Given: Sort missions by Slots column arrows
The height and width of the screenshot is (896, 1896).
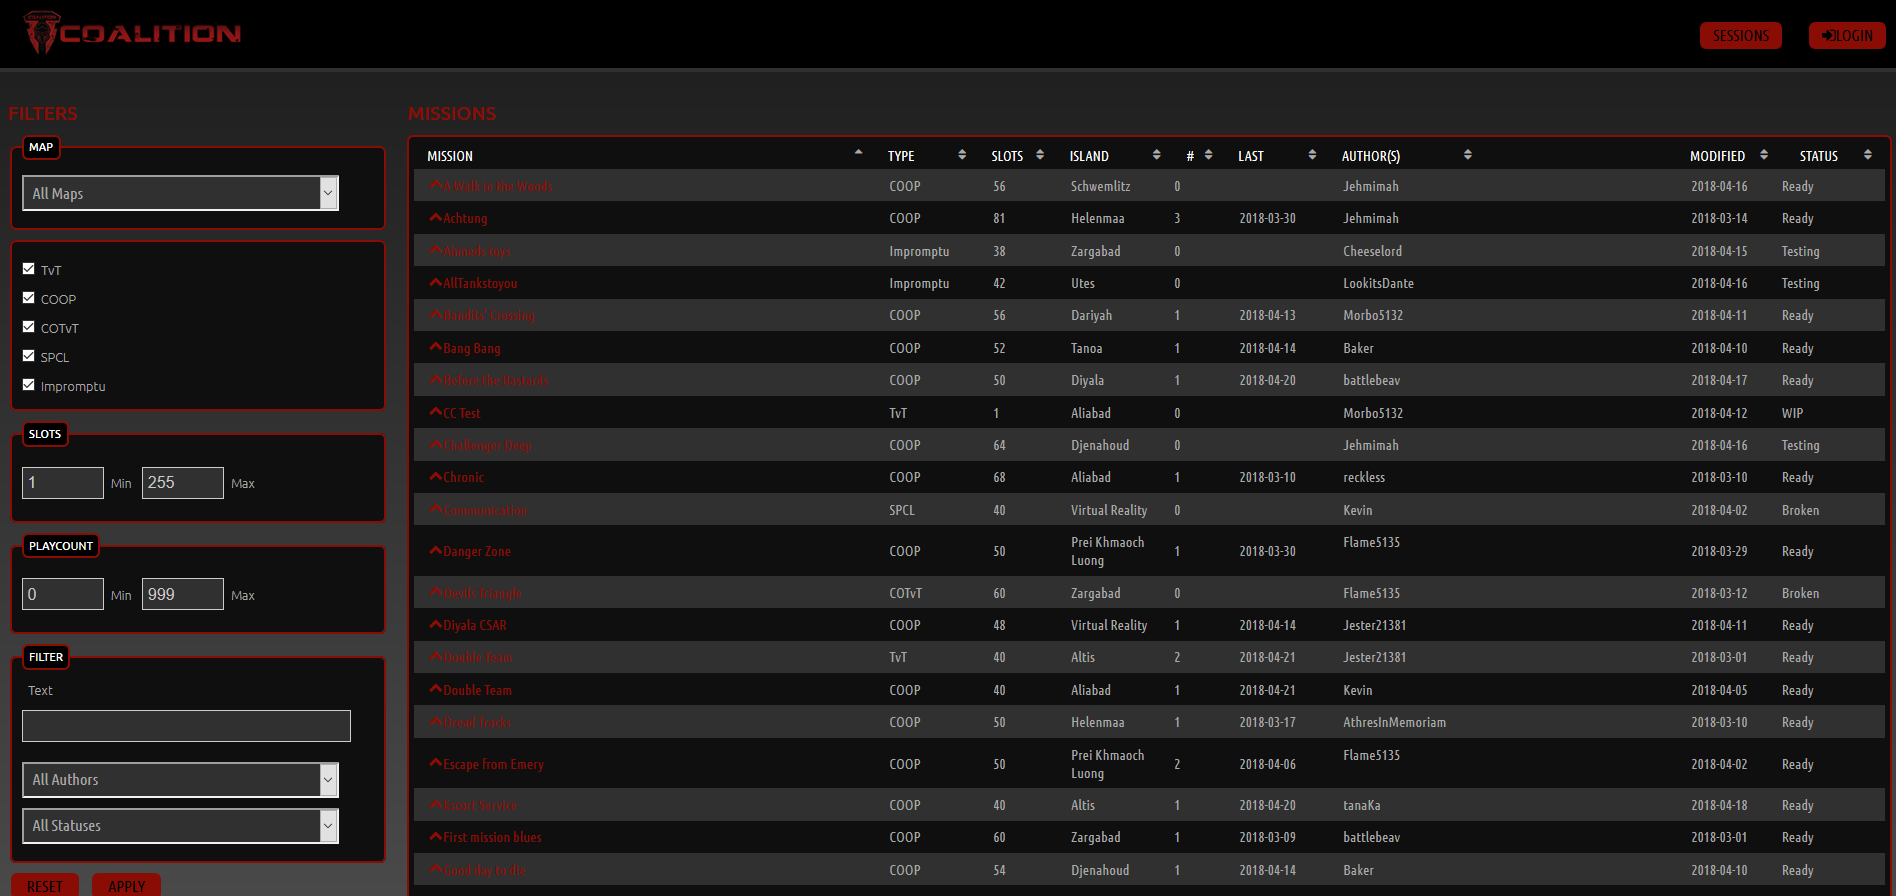Looking at the screenshot, I should pos(1040,155).
